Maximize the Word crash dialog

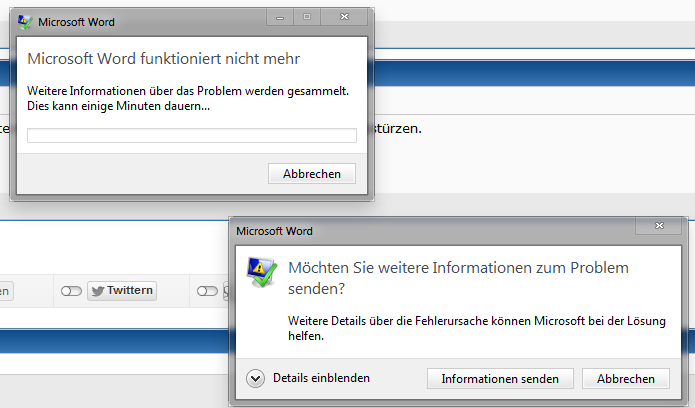tap(307, 17)
